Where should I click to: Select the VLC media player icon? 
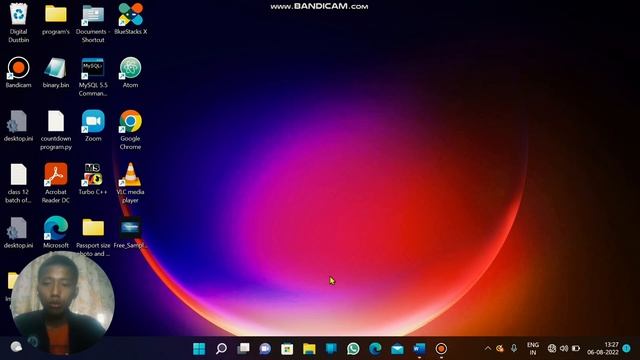click(x=131, y=184)
